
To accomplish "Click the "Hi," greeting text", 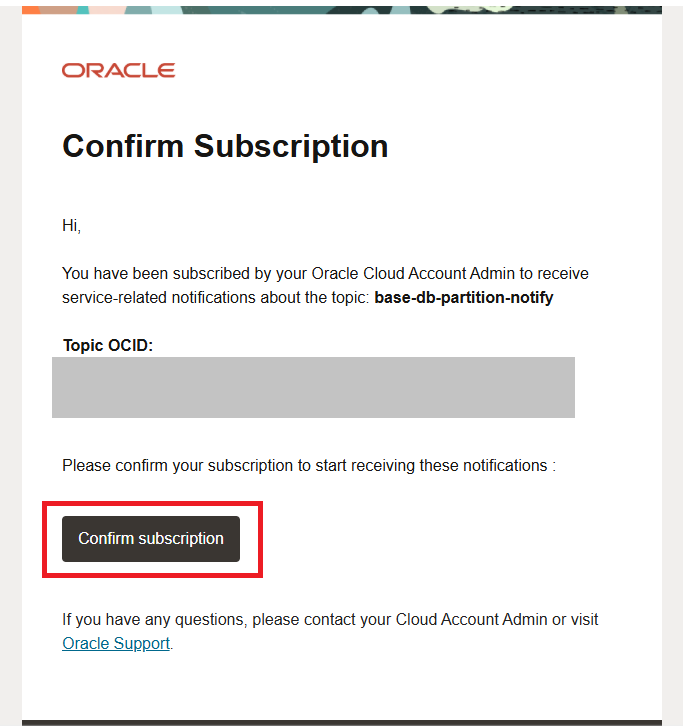I will coord(71,225).
